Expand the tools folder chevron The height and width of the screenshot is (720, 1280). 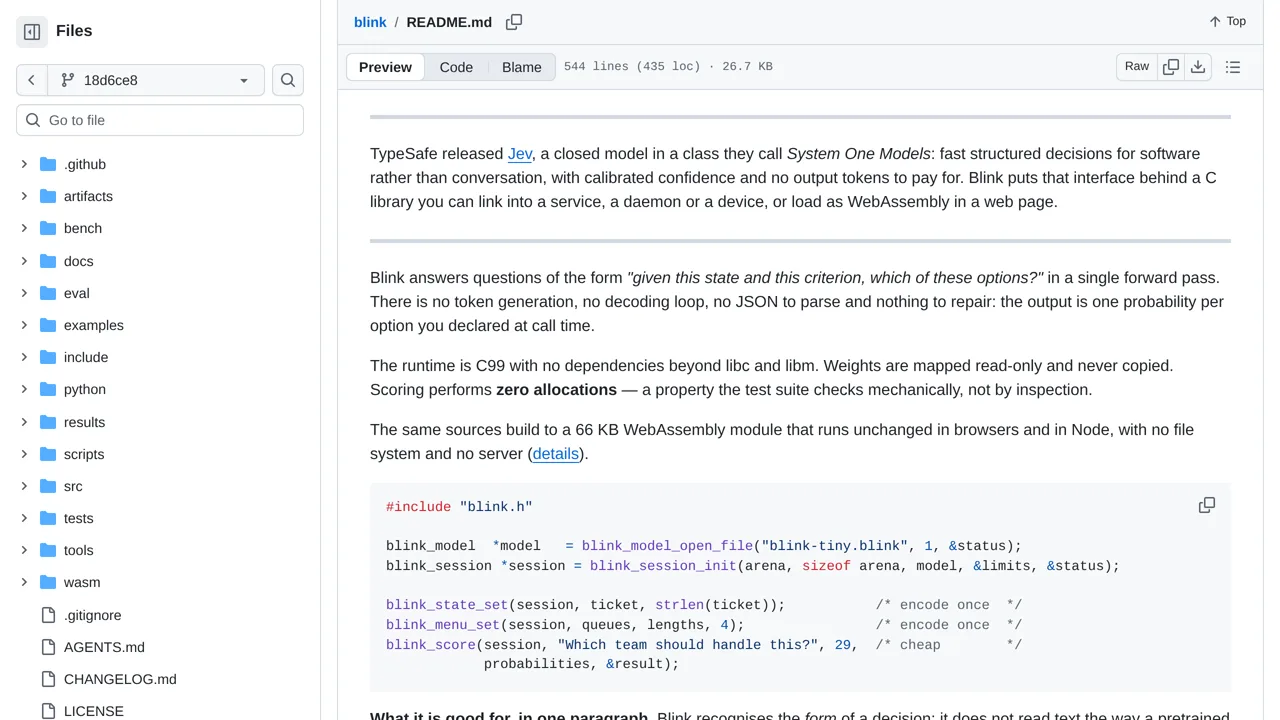(24, 550)
